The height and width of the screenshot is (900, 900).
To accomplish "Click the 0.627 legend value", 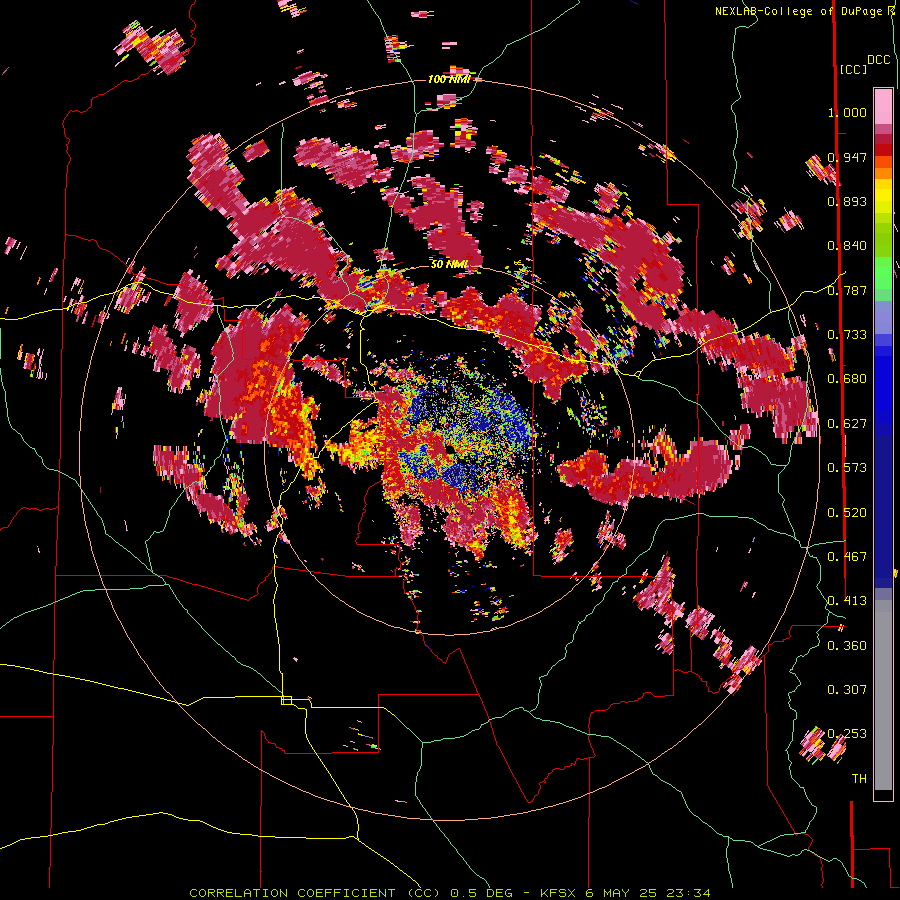I will (x=847, y=424).
